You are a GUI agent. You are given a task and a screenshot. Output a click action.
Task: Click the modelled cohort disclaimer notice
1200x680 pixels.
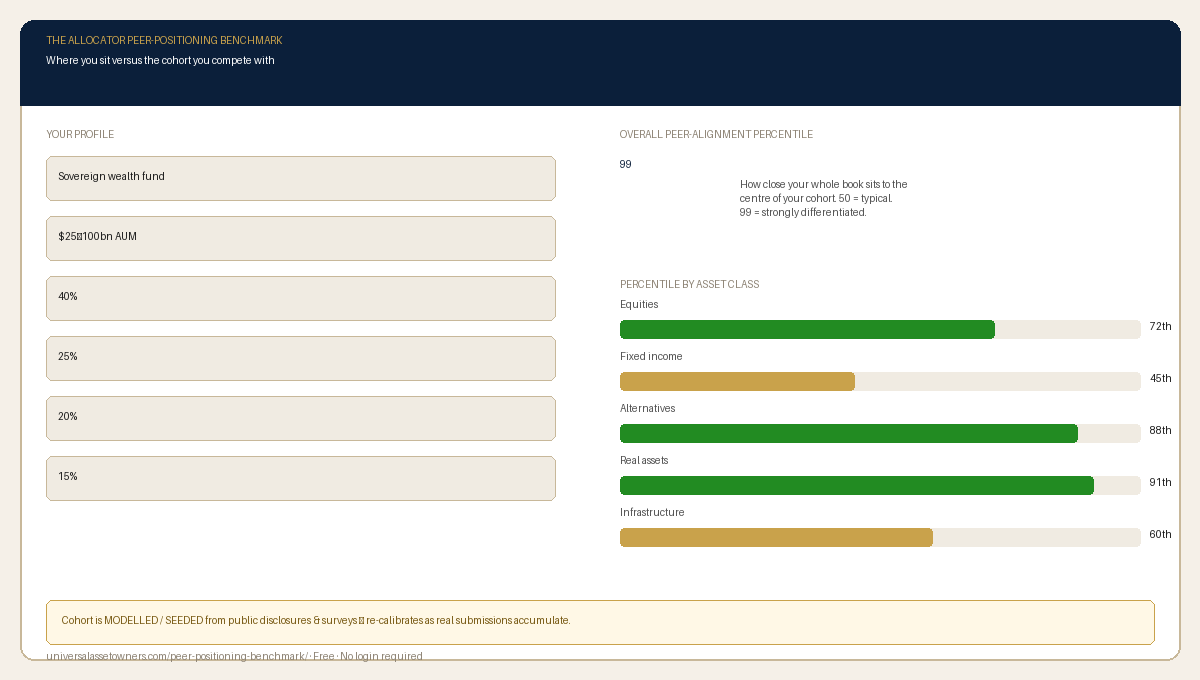click(x=600, y=622)
